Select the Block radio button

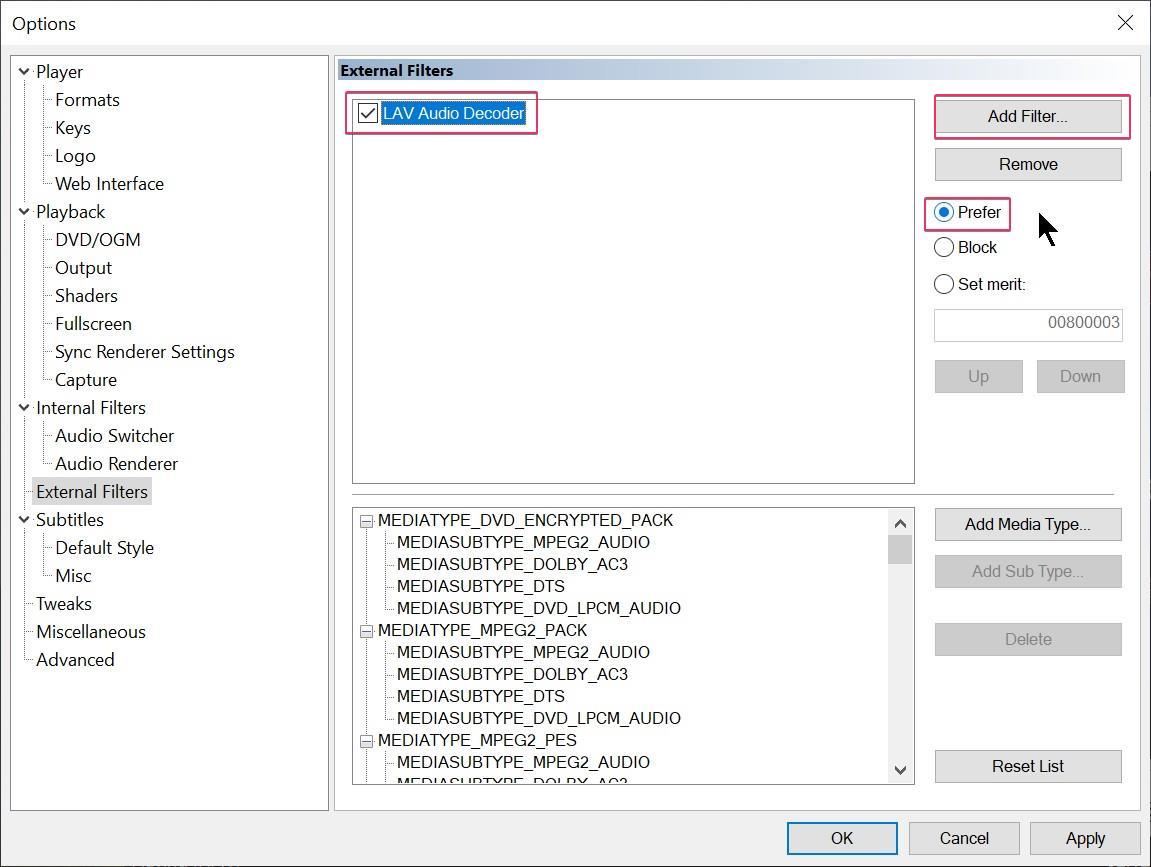pos(944,247)
